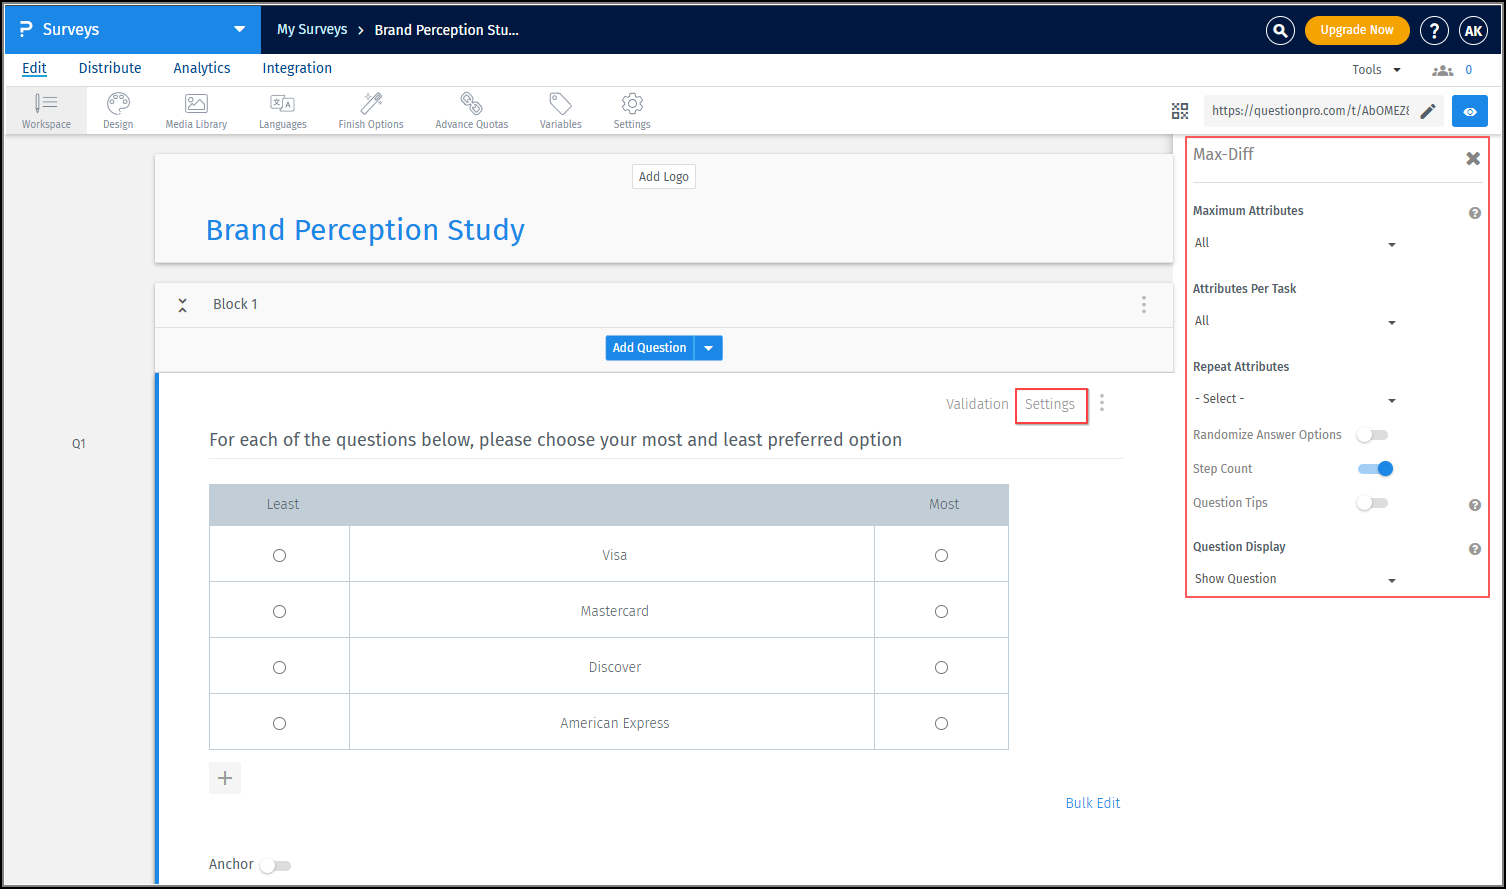This screenshot has height=889, width=1506.
Task: Turn on the Anchor toggle
Action: pyautogui.click(x=275, y=864)
